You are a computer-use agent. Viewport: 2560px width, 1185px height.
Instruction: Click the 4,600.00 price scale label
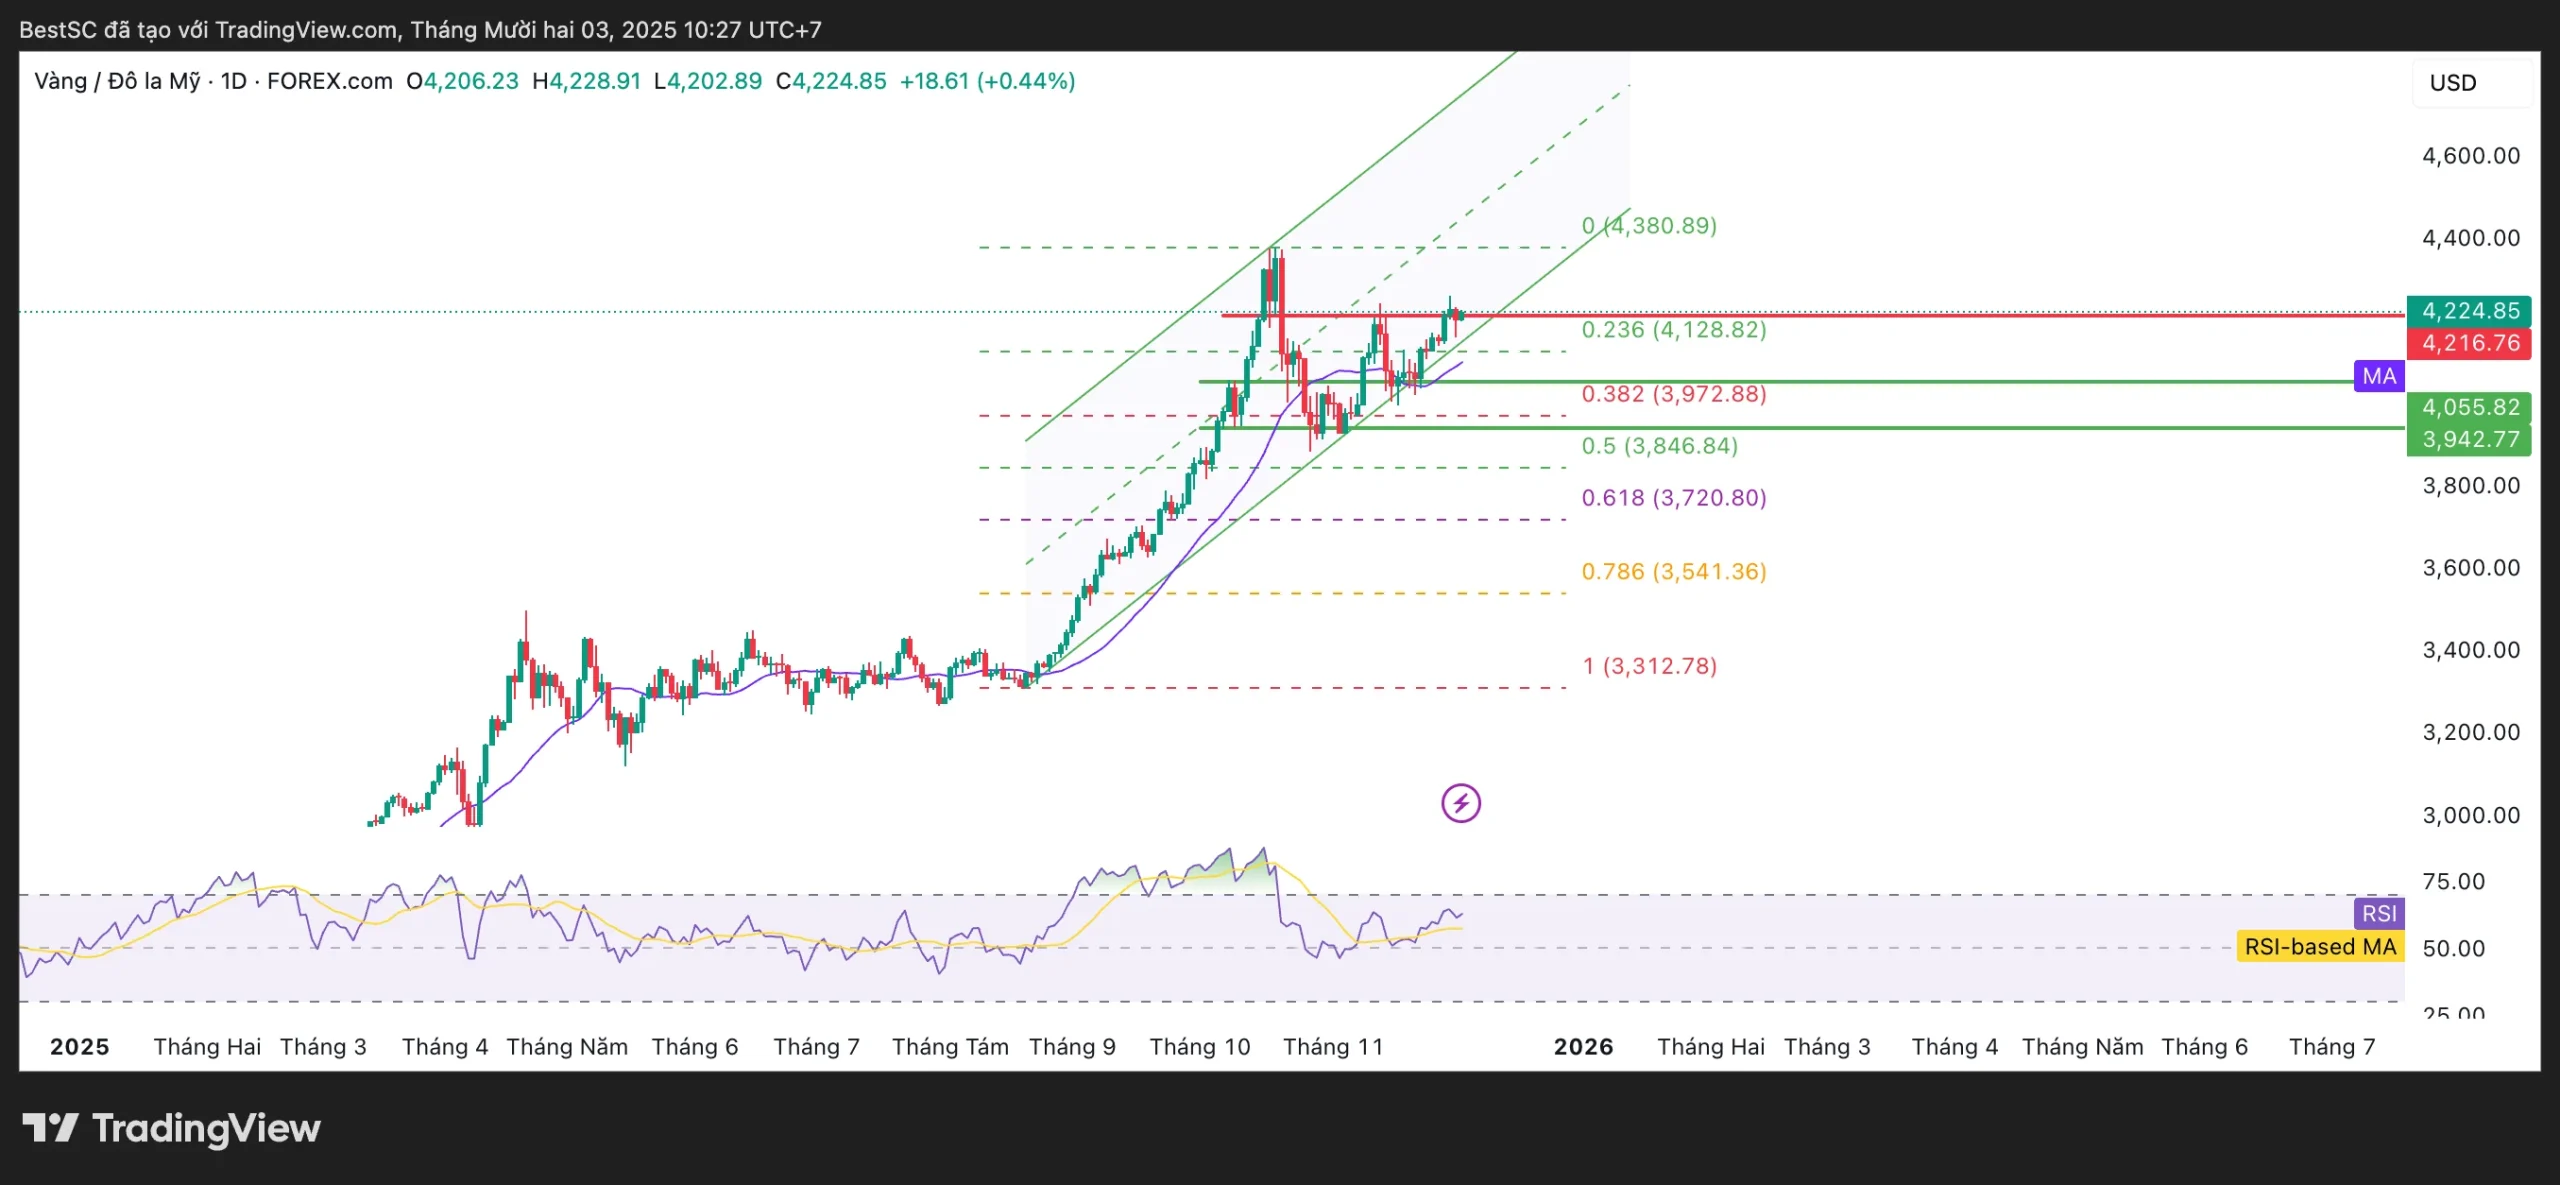point(2470,156)
